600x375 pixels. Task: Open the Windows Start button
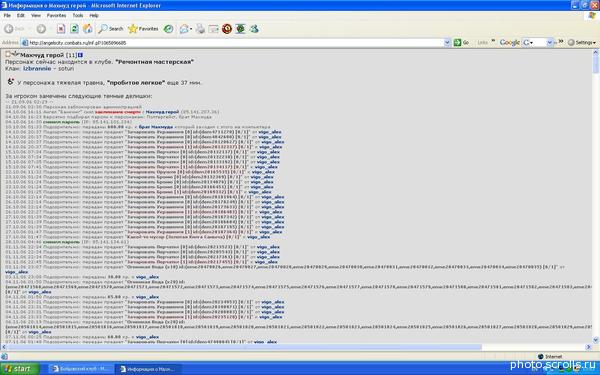coord(20,368)
